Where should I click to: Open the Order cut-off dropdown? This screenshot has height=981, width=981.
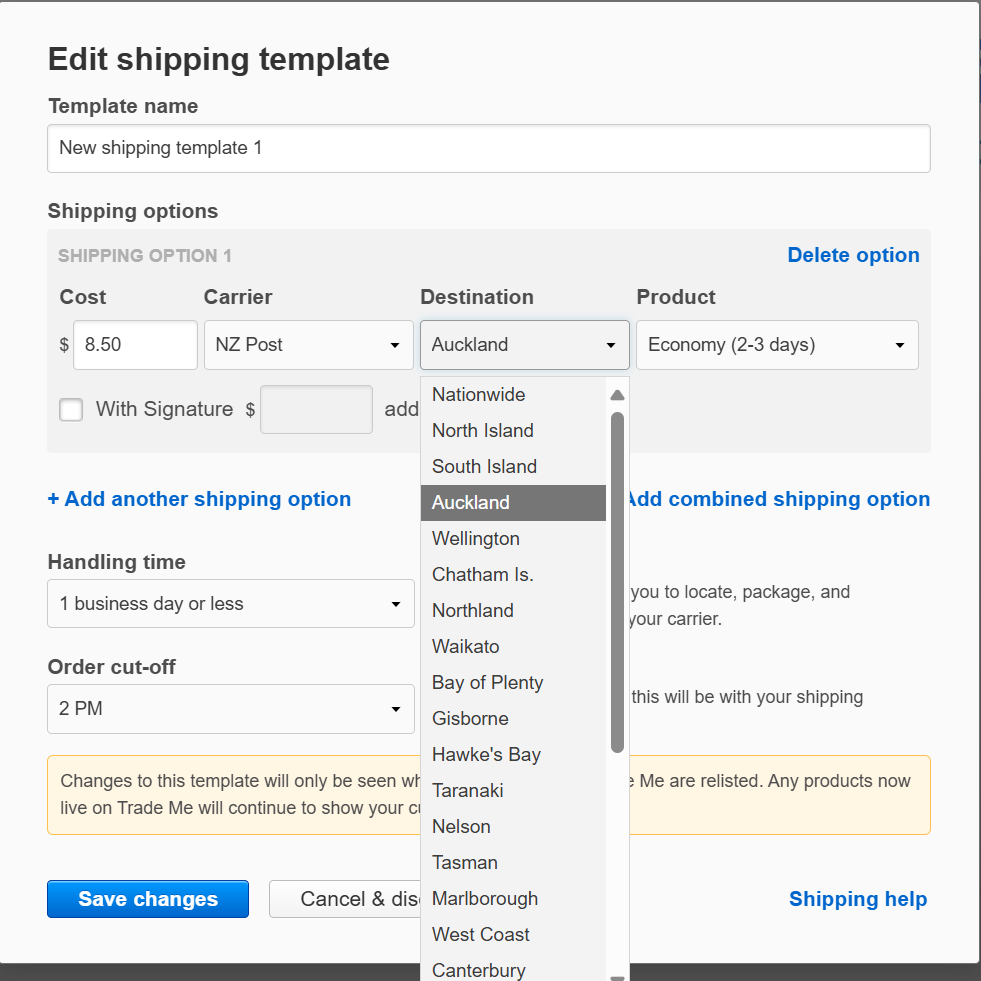[230, 709]
